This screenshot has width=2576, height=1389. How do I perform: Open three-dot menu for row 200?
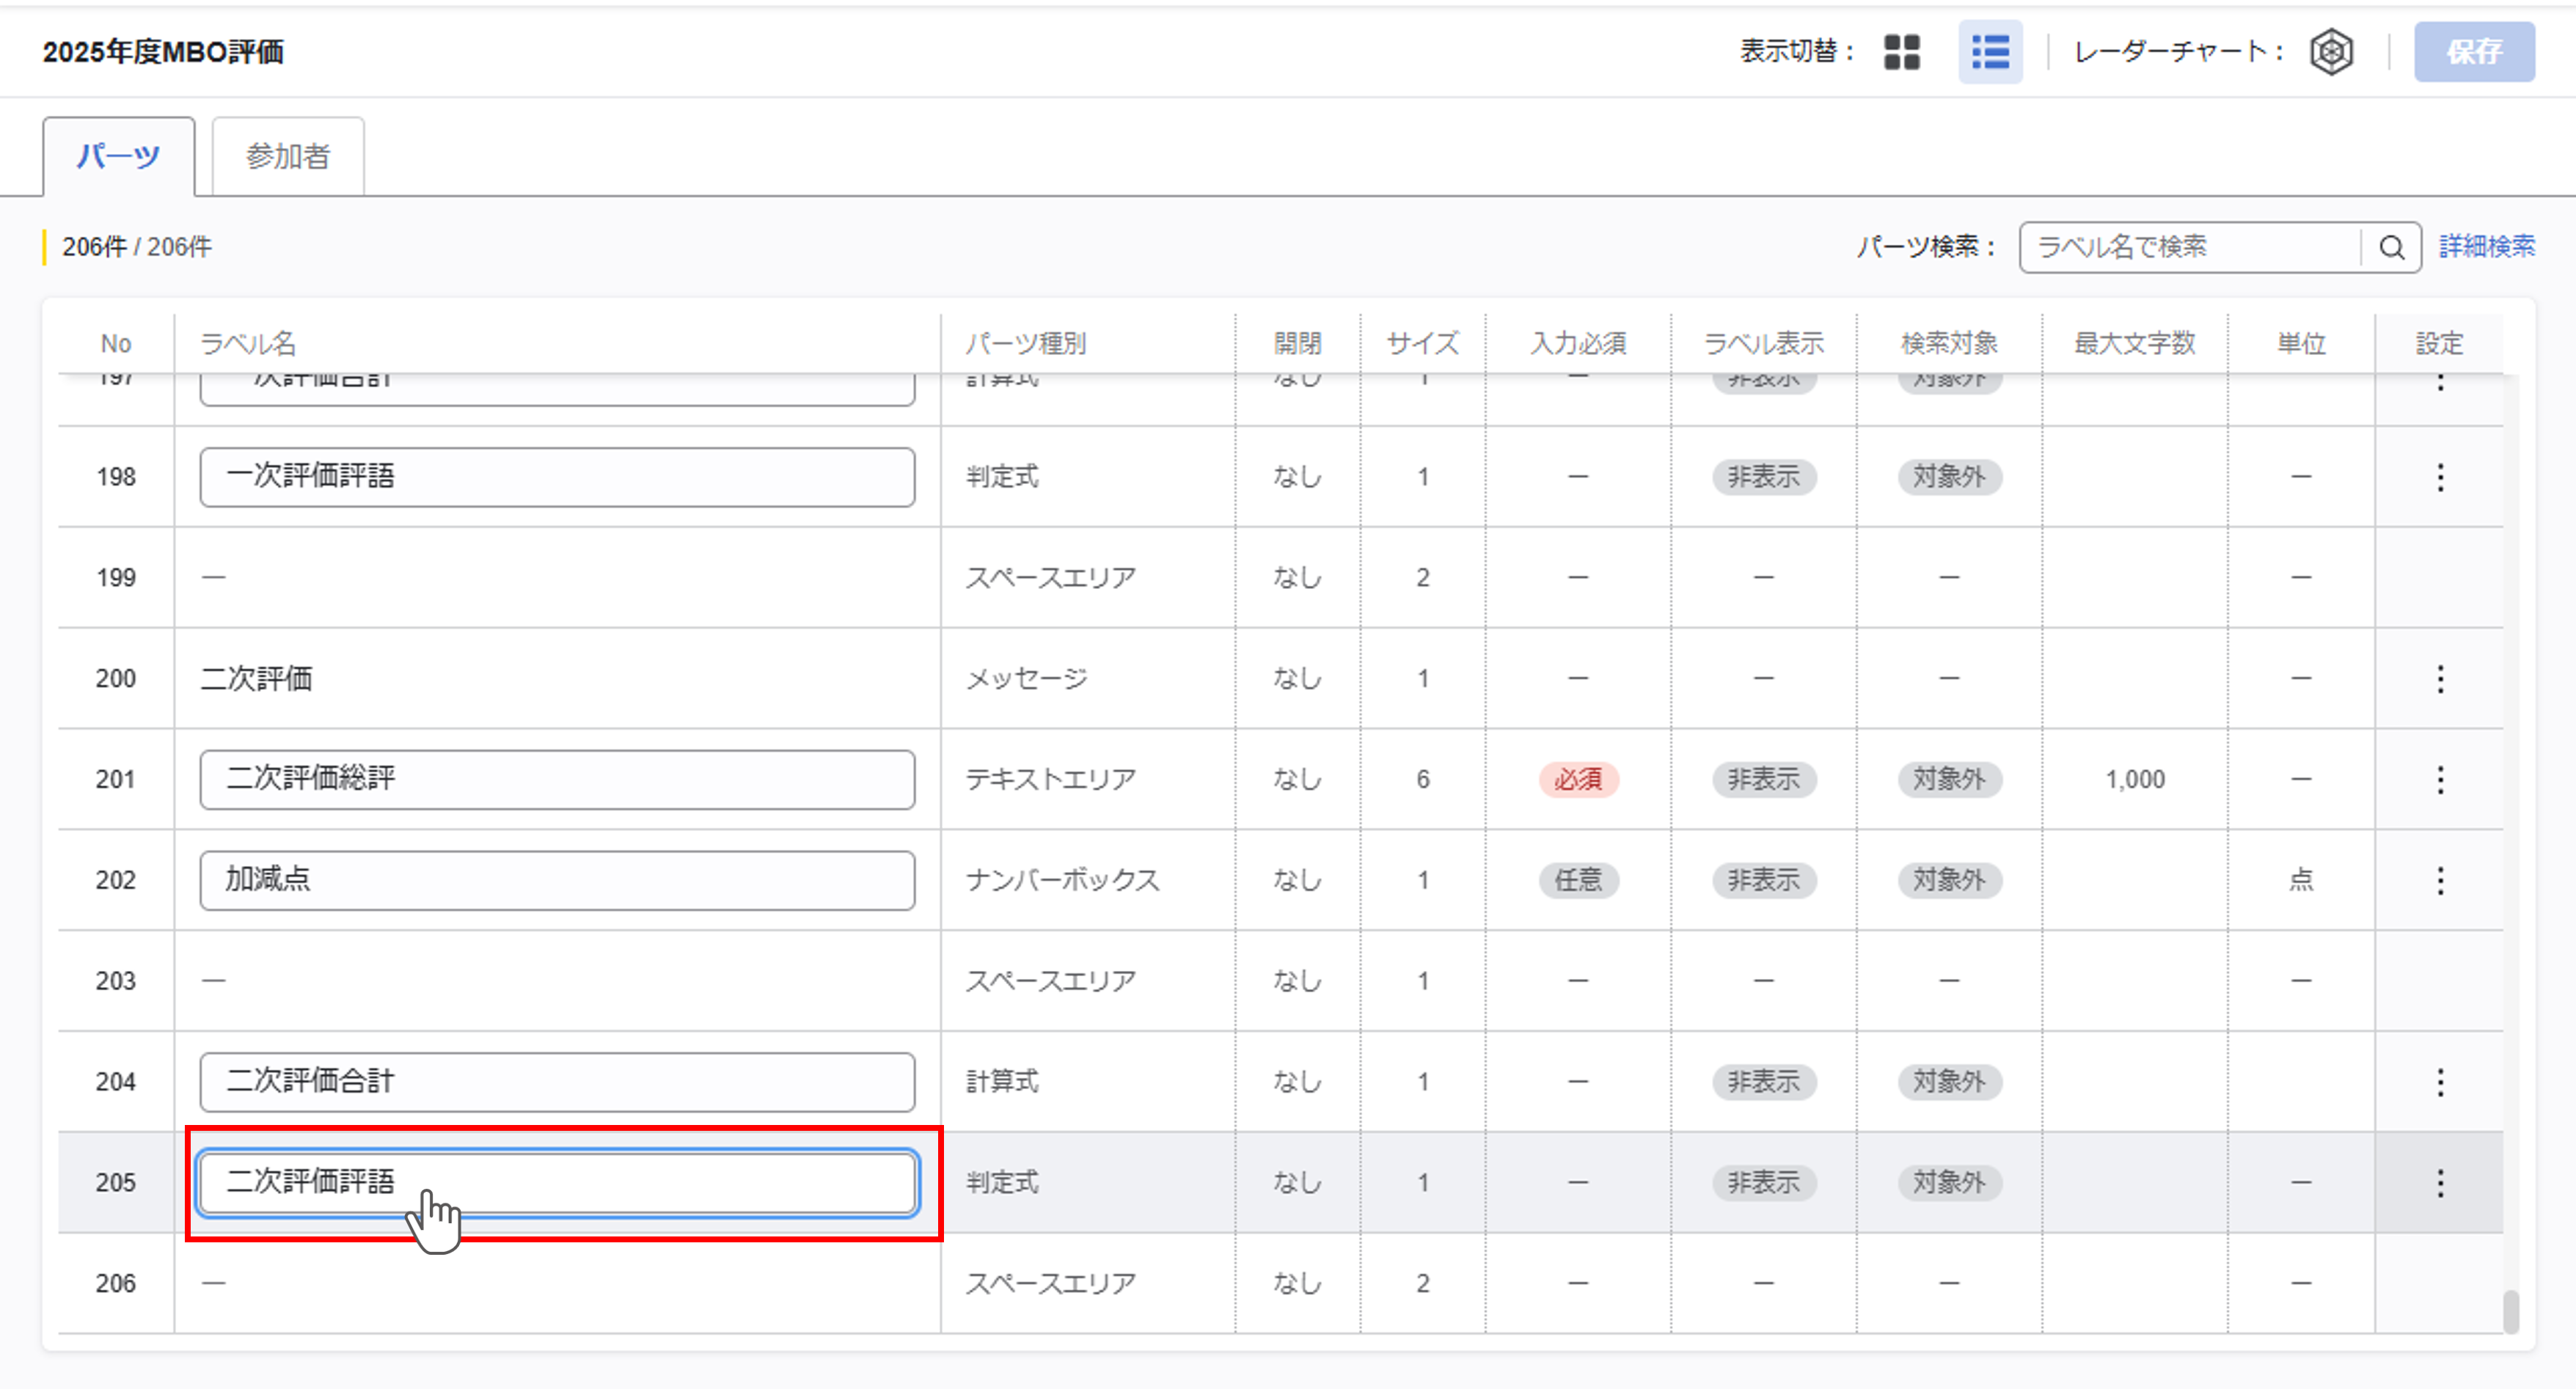[x=2440, y=678]
